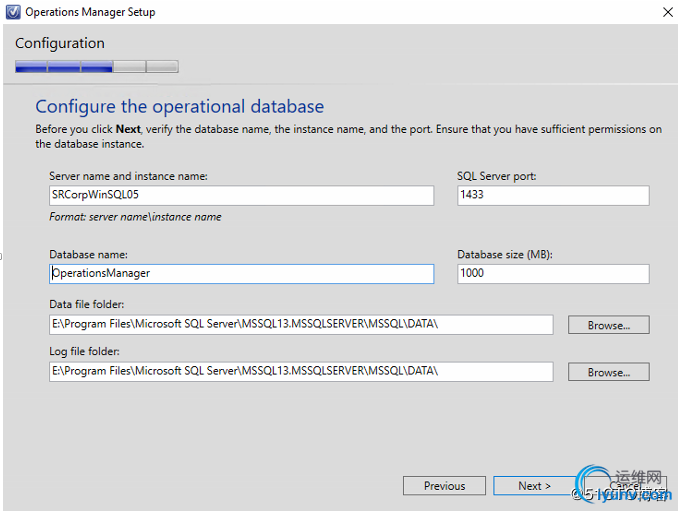Click the 'Server name and instance name:' label

(128, 176)
